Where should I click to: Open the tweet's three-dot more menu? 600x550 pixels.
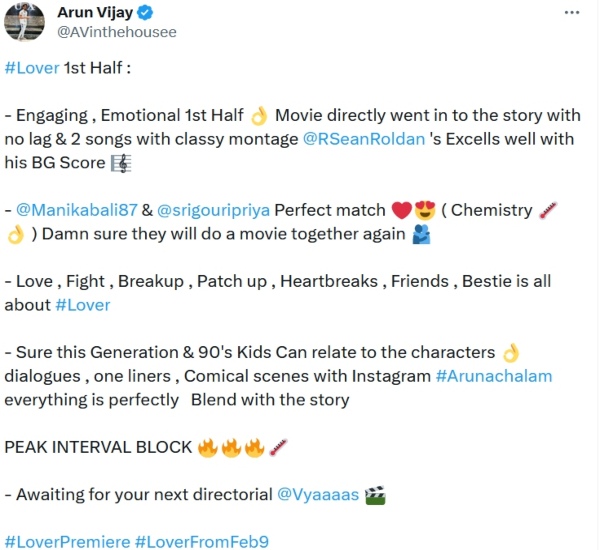(x=571, y=14)
